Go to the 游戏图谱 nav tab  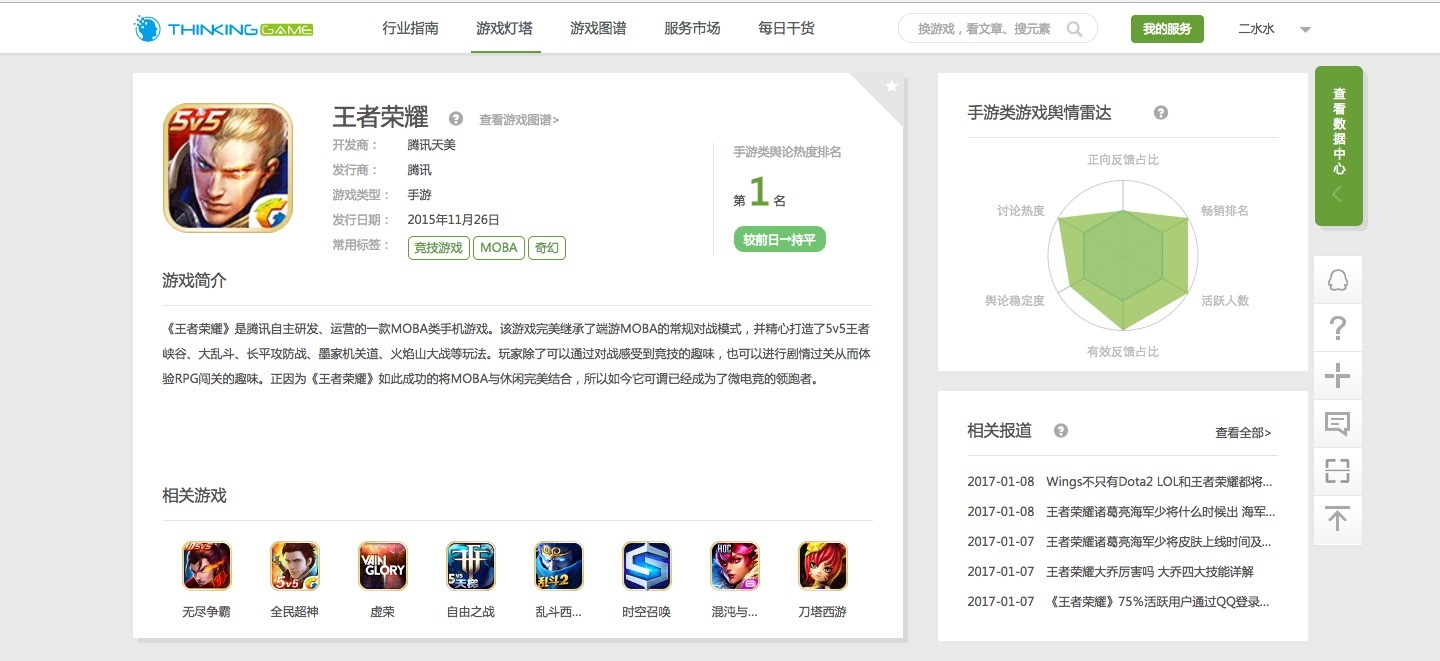point(598,28)
